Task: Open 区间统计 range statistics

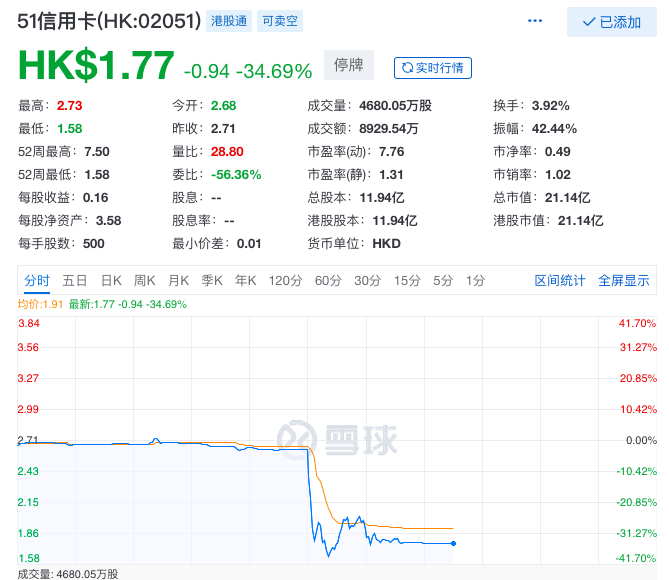Action: coord(560,280)
